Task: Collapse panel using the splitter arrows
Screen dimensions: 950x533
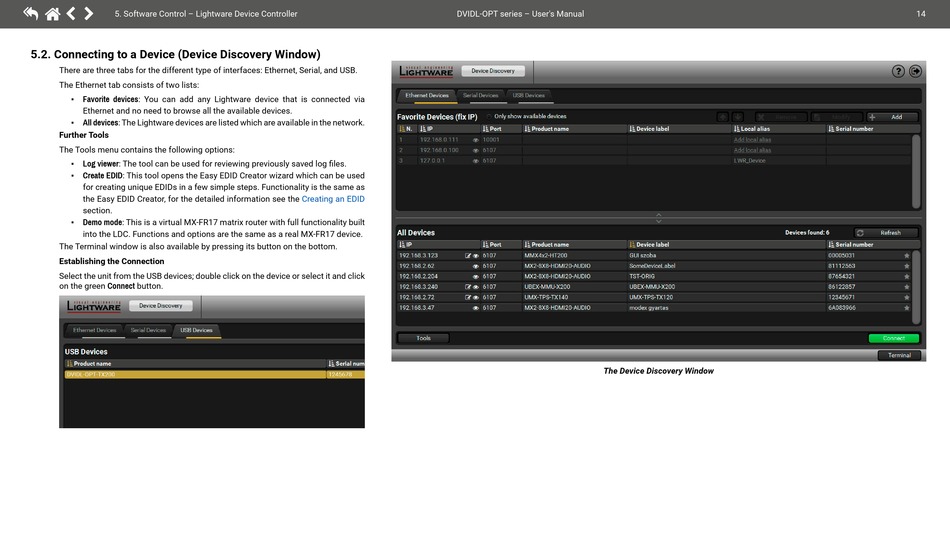Action: point(658,216)
